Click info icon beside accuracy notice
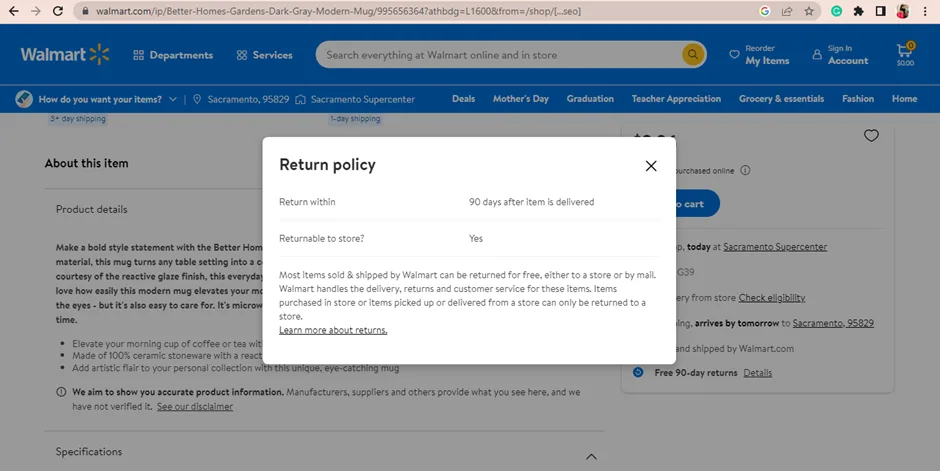The image size is (940, 471). point(61,392)
